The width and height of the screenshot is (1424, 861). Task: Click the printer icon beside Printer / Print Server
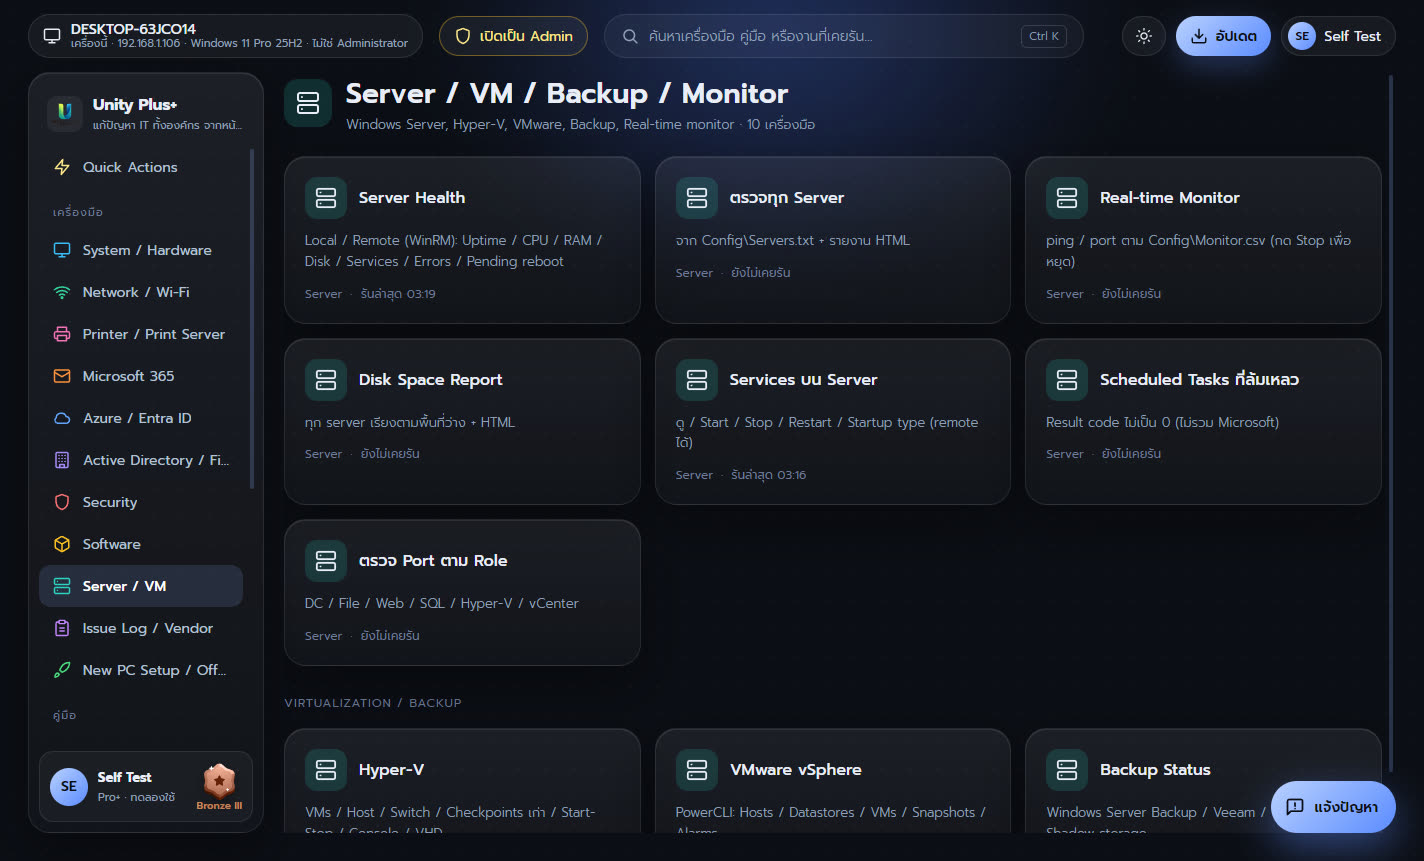pyautogui.click(x=62, y=334)
